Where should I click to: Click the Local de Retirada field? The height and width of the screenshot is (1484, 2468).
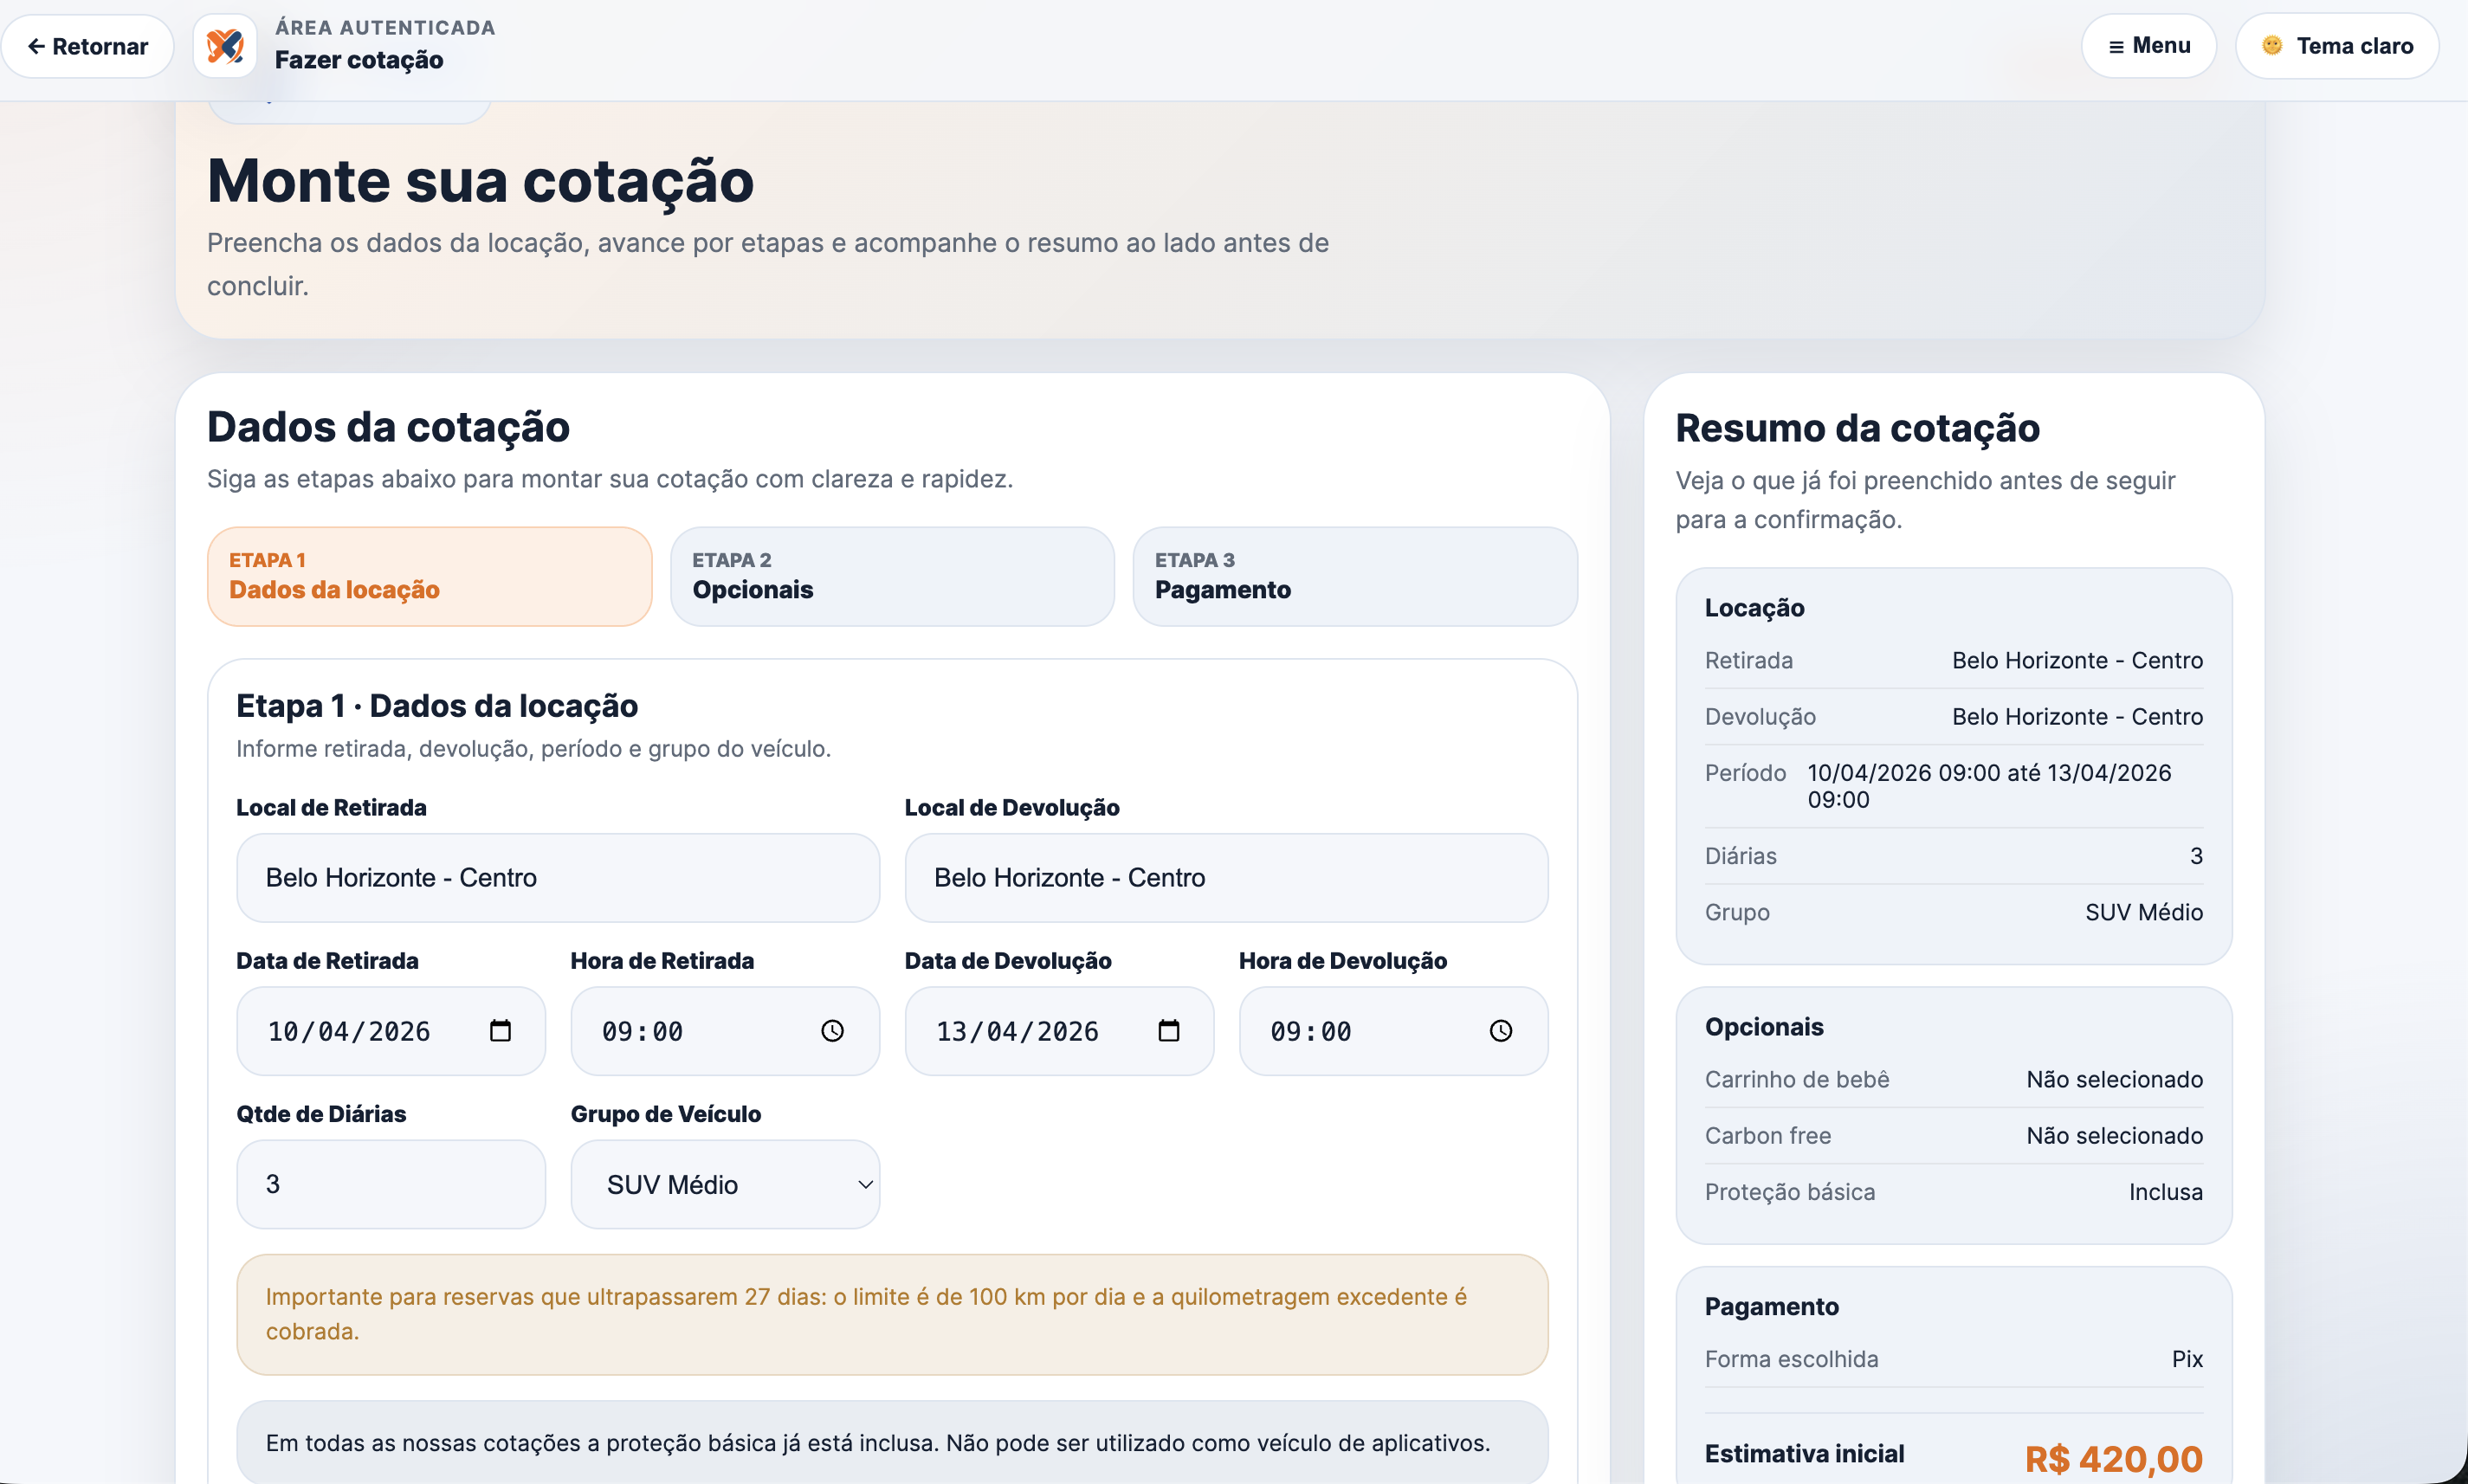557,878
